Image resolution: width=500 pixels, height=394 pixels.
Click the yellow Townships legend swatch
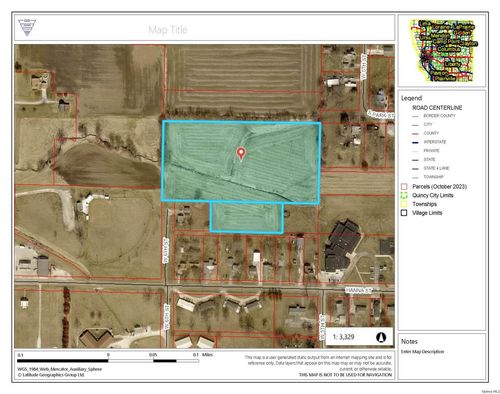[x=404, y=204]
